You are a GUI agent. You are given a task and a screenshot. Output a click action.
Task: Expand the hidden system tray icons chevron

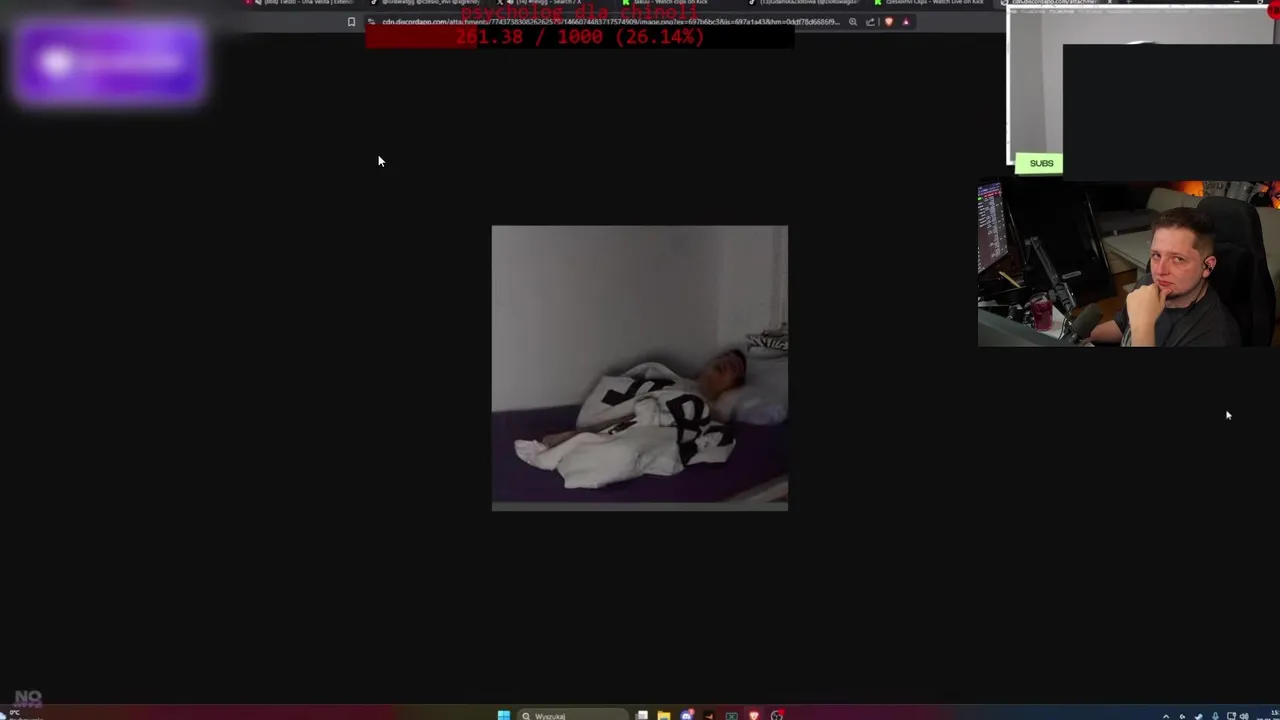[x=1166, y=716]
